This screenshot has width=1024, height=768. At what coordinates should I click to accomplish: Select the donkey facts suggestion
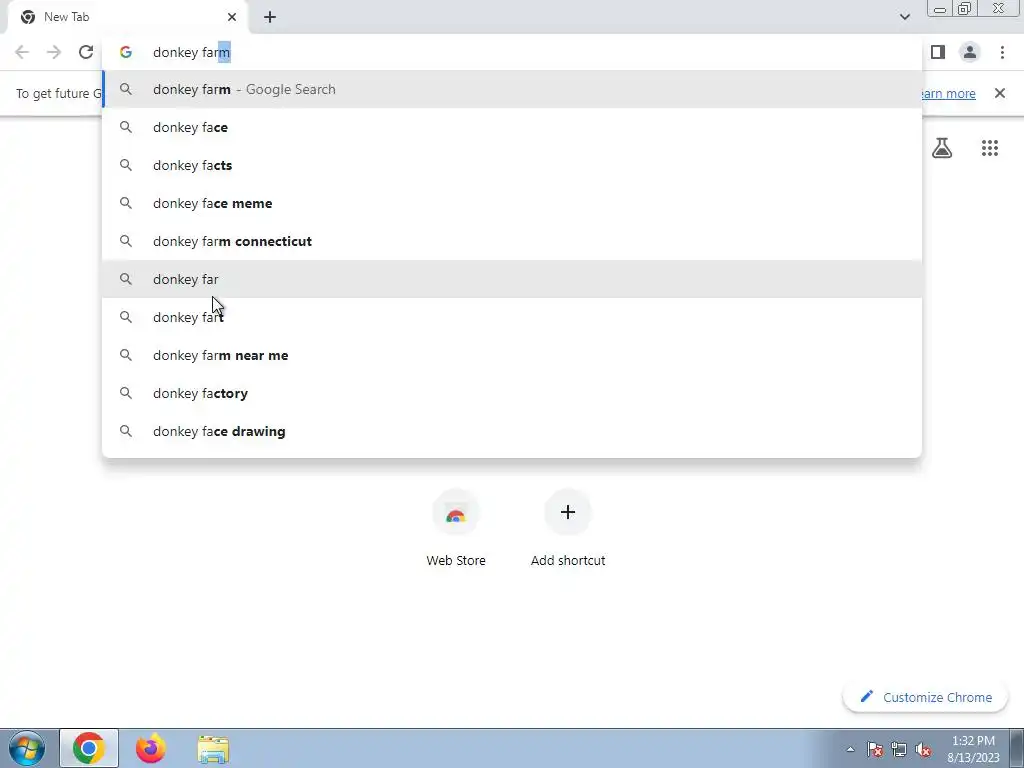click(x=512, y=165)
